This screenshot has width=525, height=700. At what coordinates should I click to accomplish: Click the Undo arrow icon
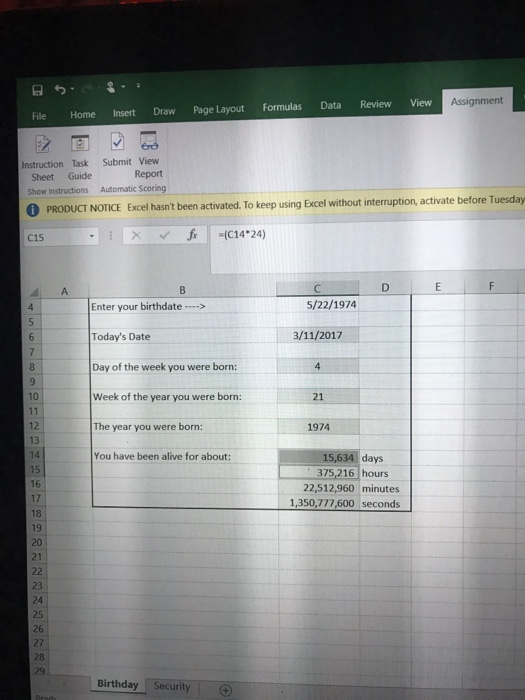pos(60,89)
